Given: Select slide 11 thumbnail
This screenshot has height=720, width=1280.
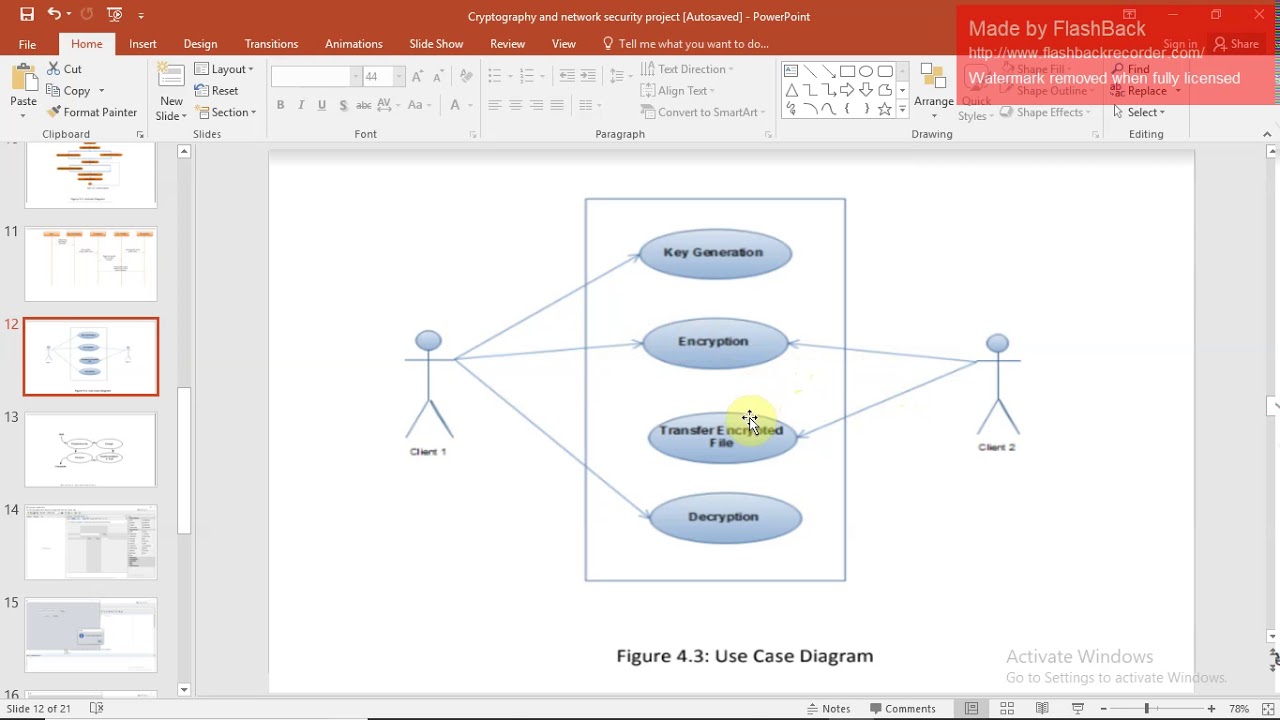Looking at the screenshot, I should tap(91, 264).
